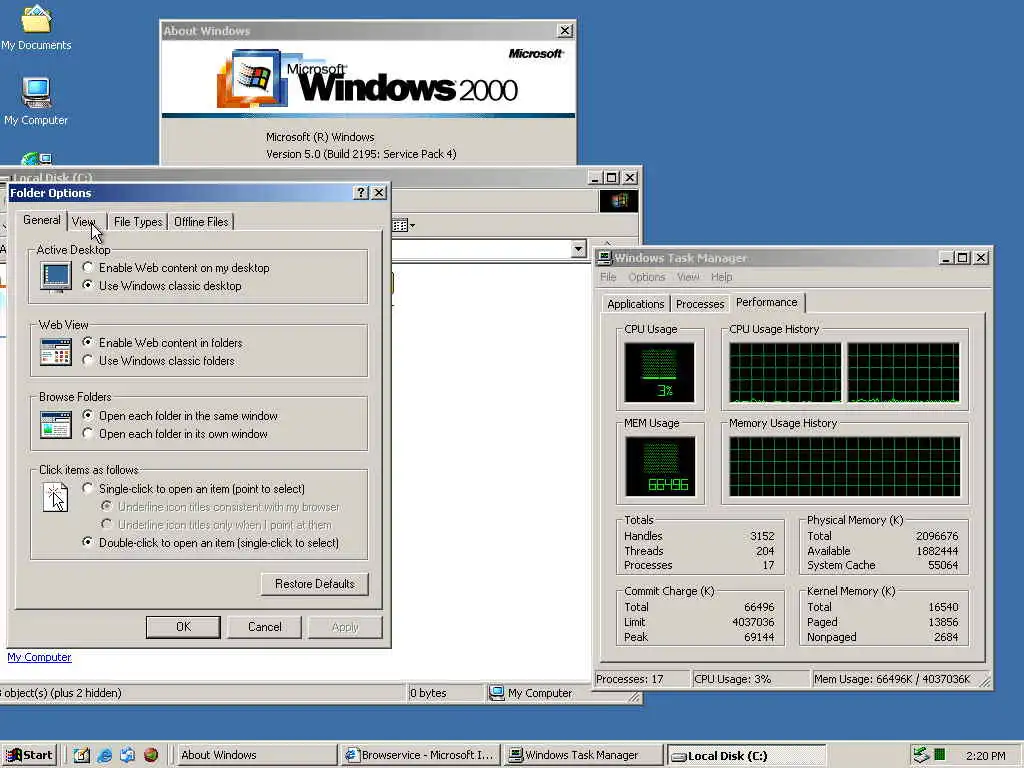Open Task Manager View menu
The height and width of the screenshot is (768, 1024).
688,277
